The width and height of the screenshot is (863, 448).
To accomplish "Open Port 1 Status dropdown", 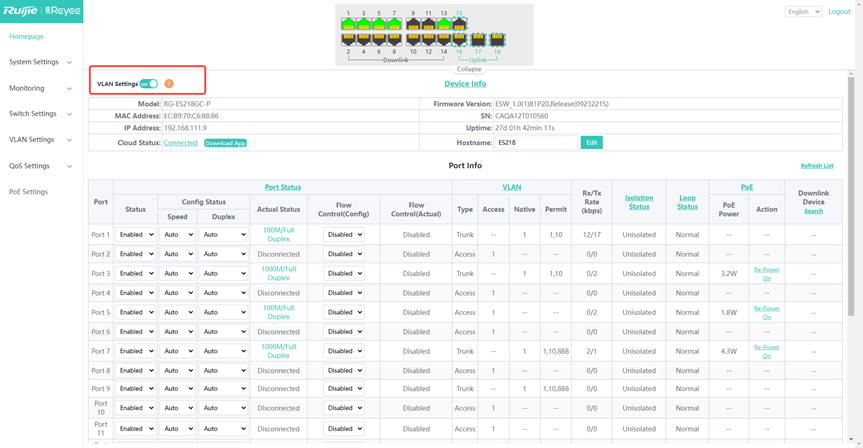I will click(136, 235).
